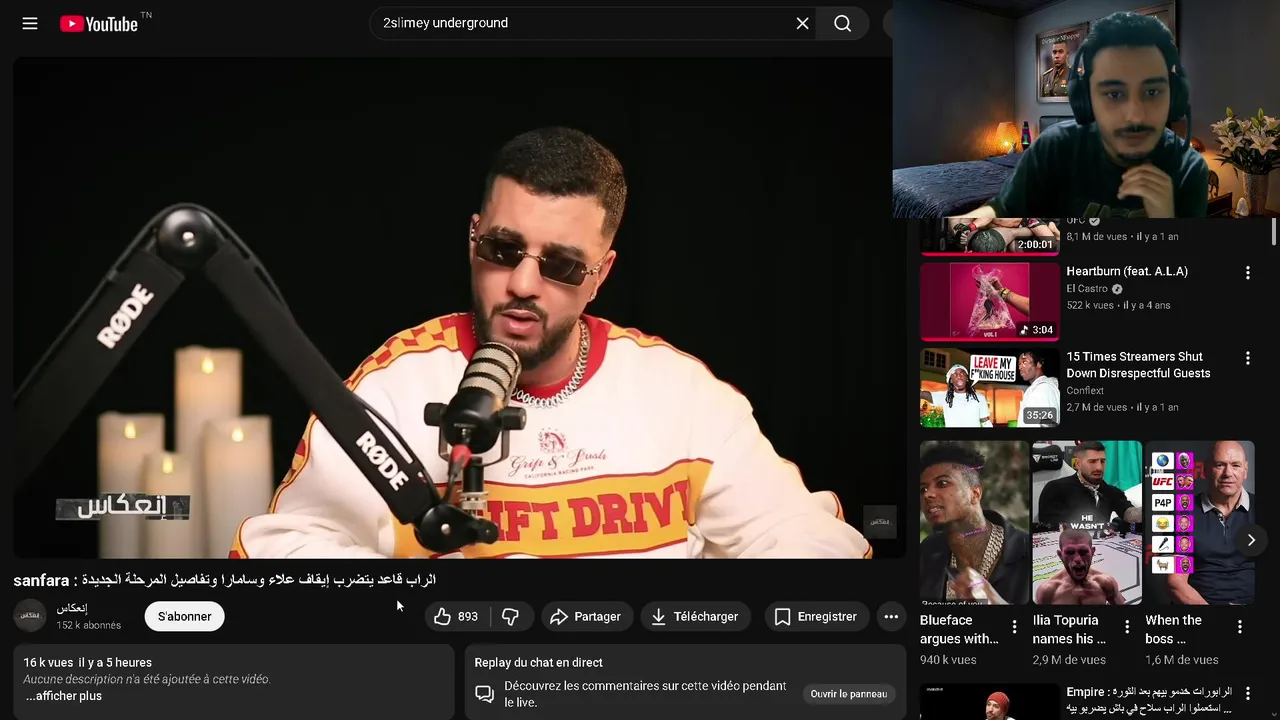Click the sidebar scrollbar thumb
This screenshot has width=1280, height=720.
click(x=1274, y=232)
